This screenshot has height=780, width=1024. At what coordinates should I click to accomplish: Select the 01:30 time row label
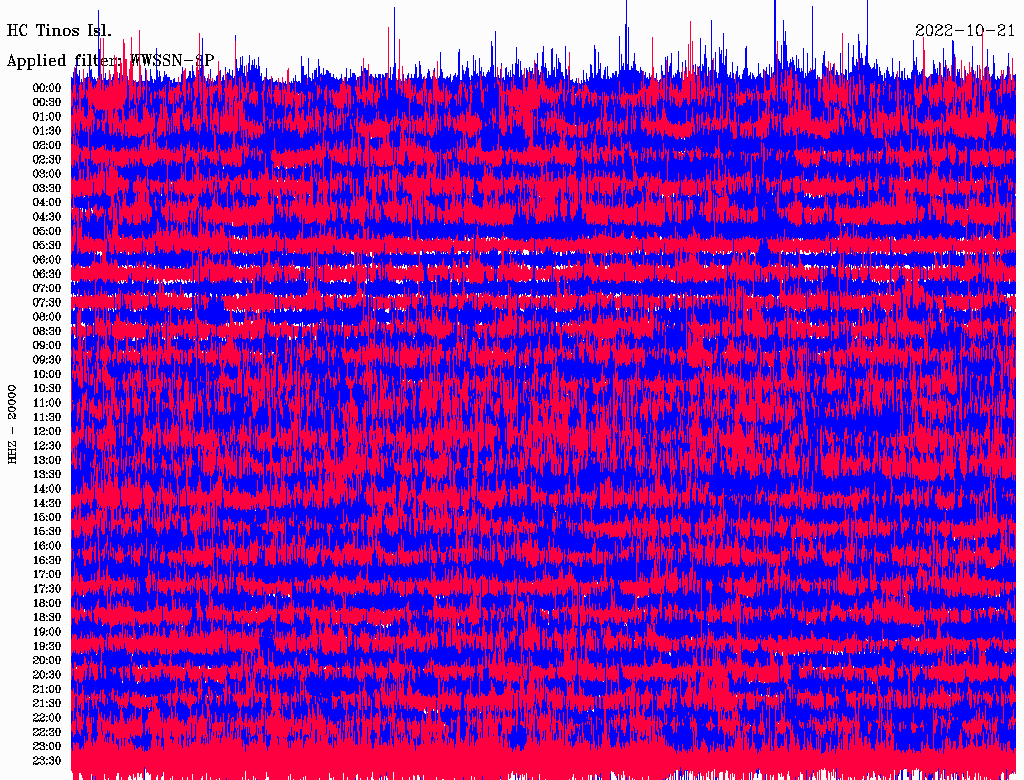[x=47, y=131]
